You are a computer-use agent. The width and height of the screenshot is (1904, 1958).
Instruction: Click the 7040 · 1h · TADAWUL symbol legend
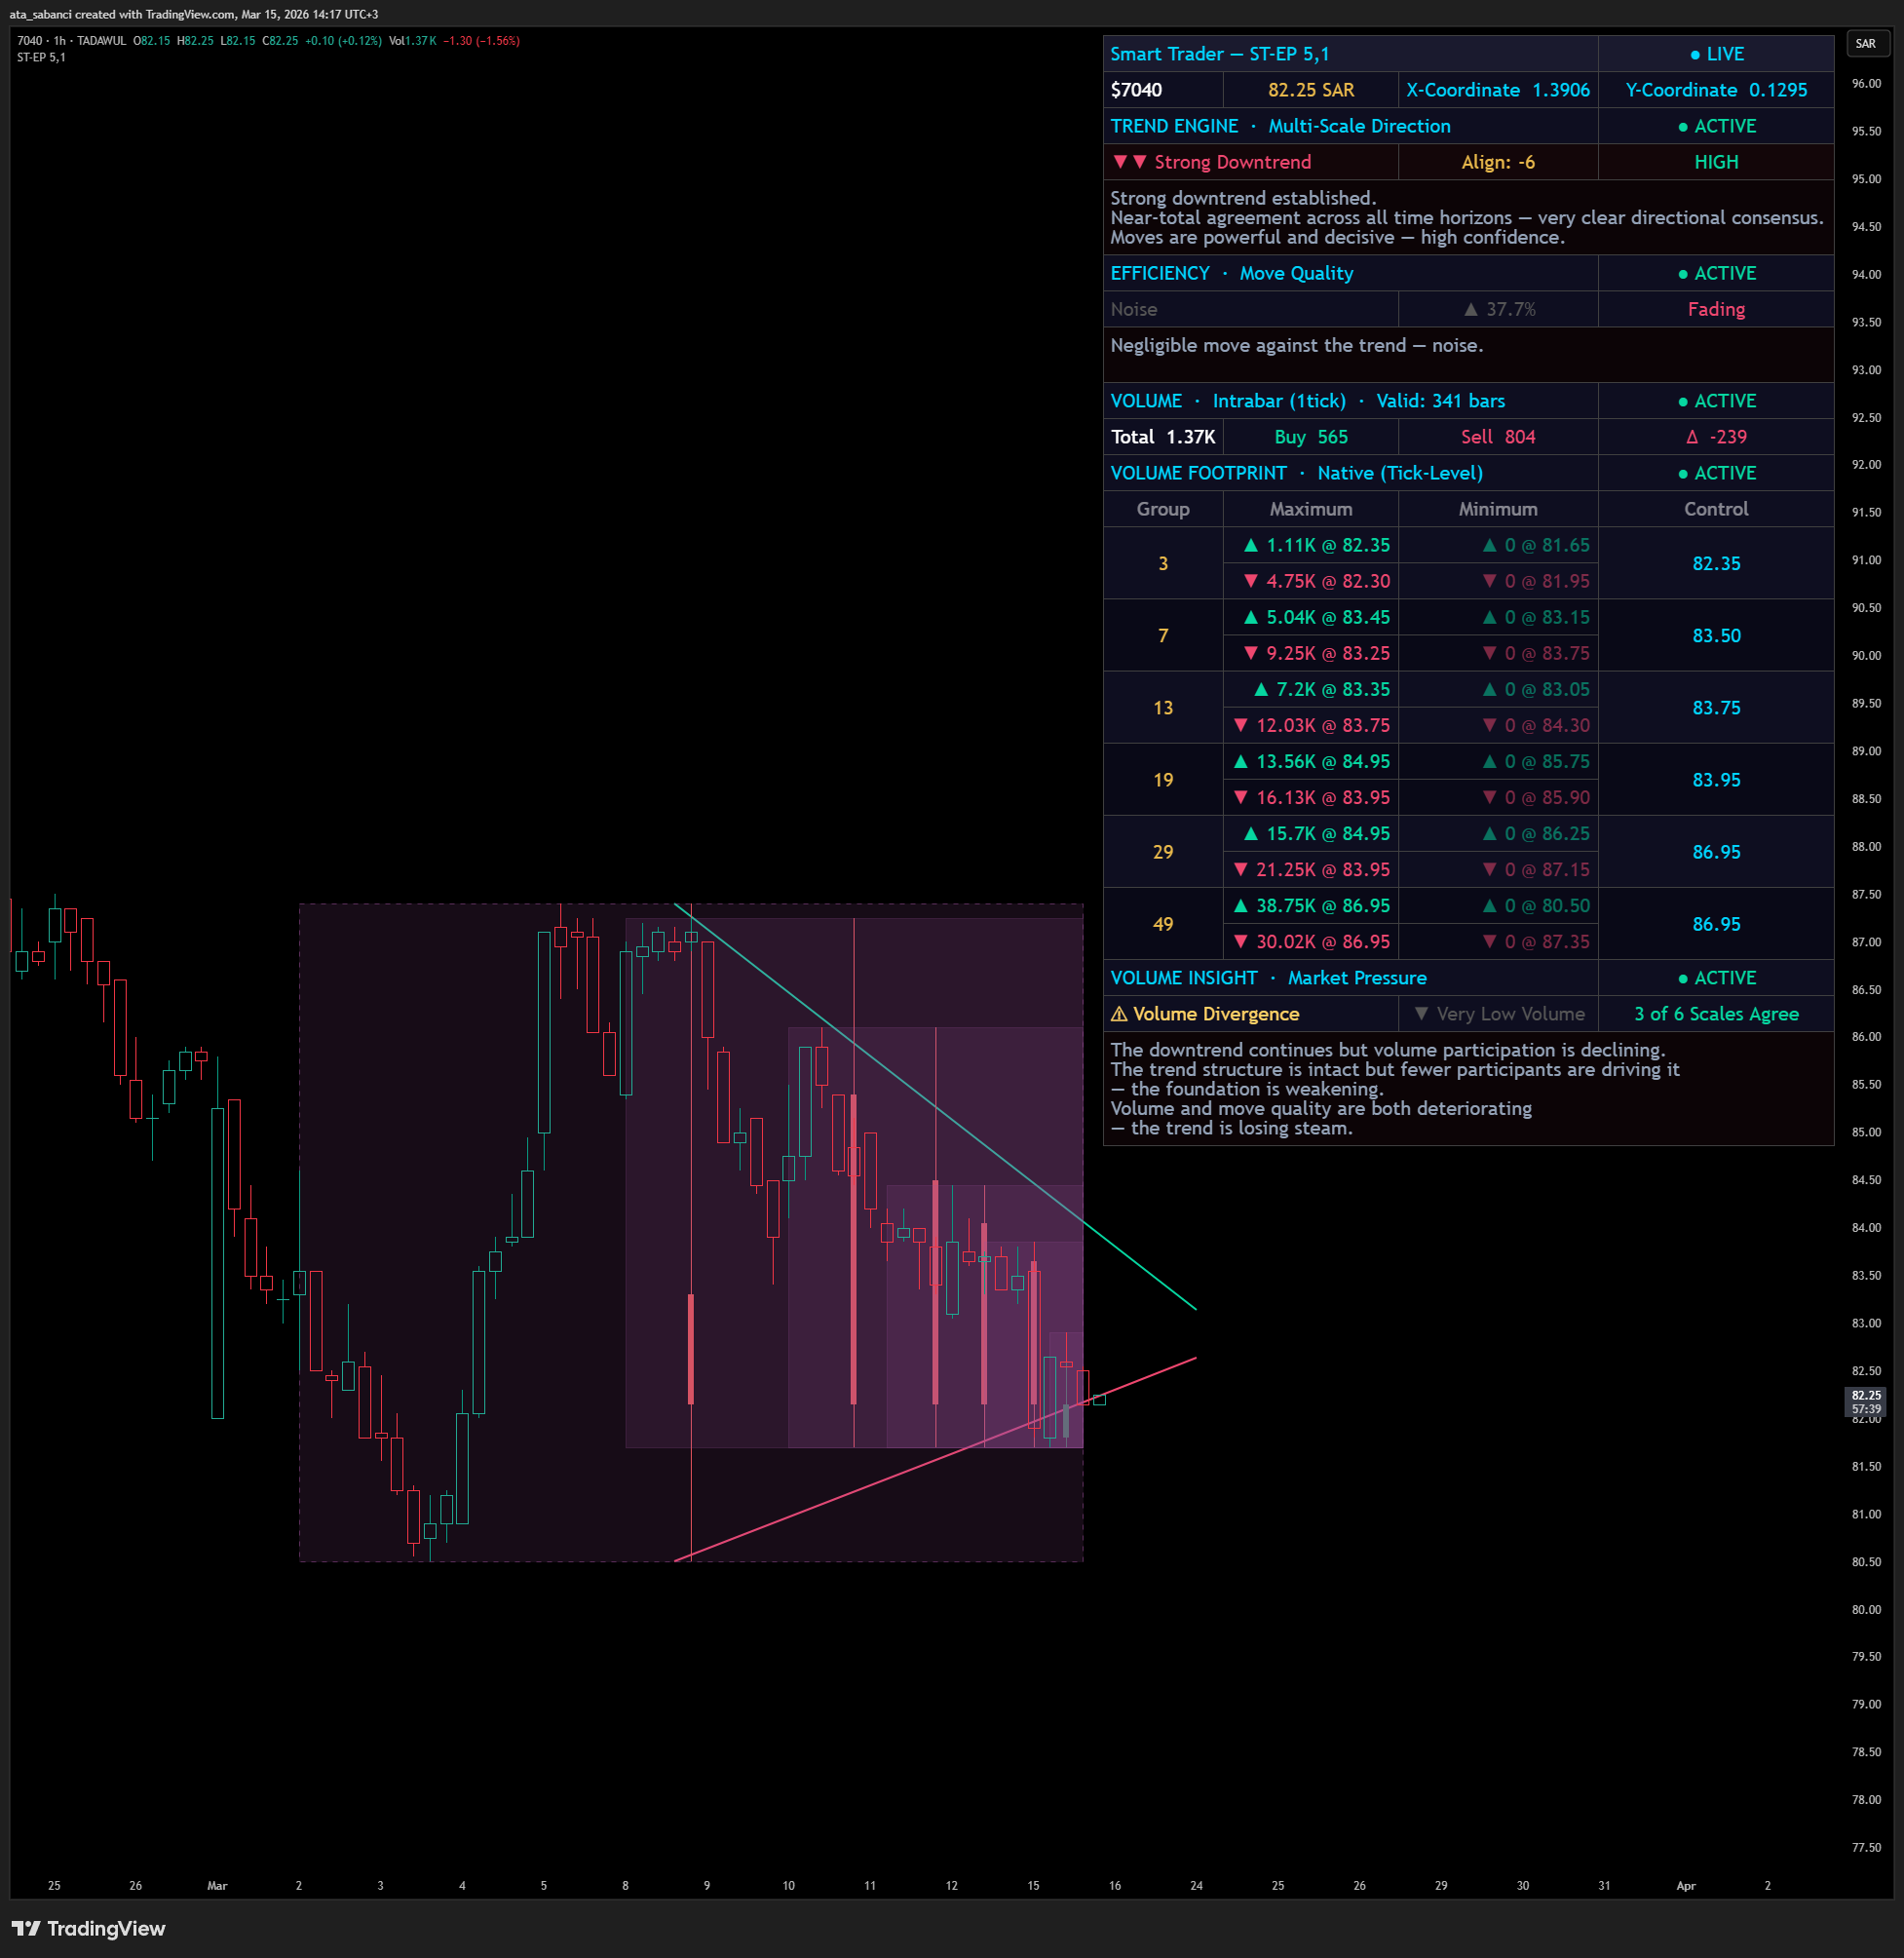(71, 41)
